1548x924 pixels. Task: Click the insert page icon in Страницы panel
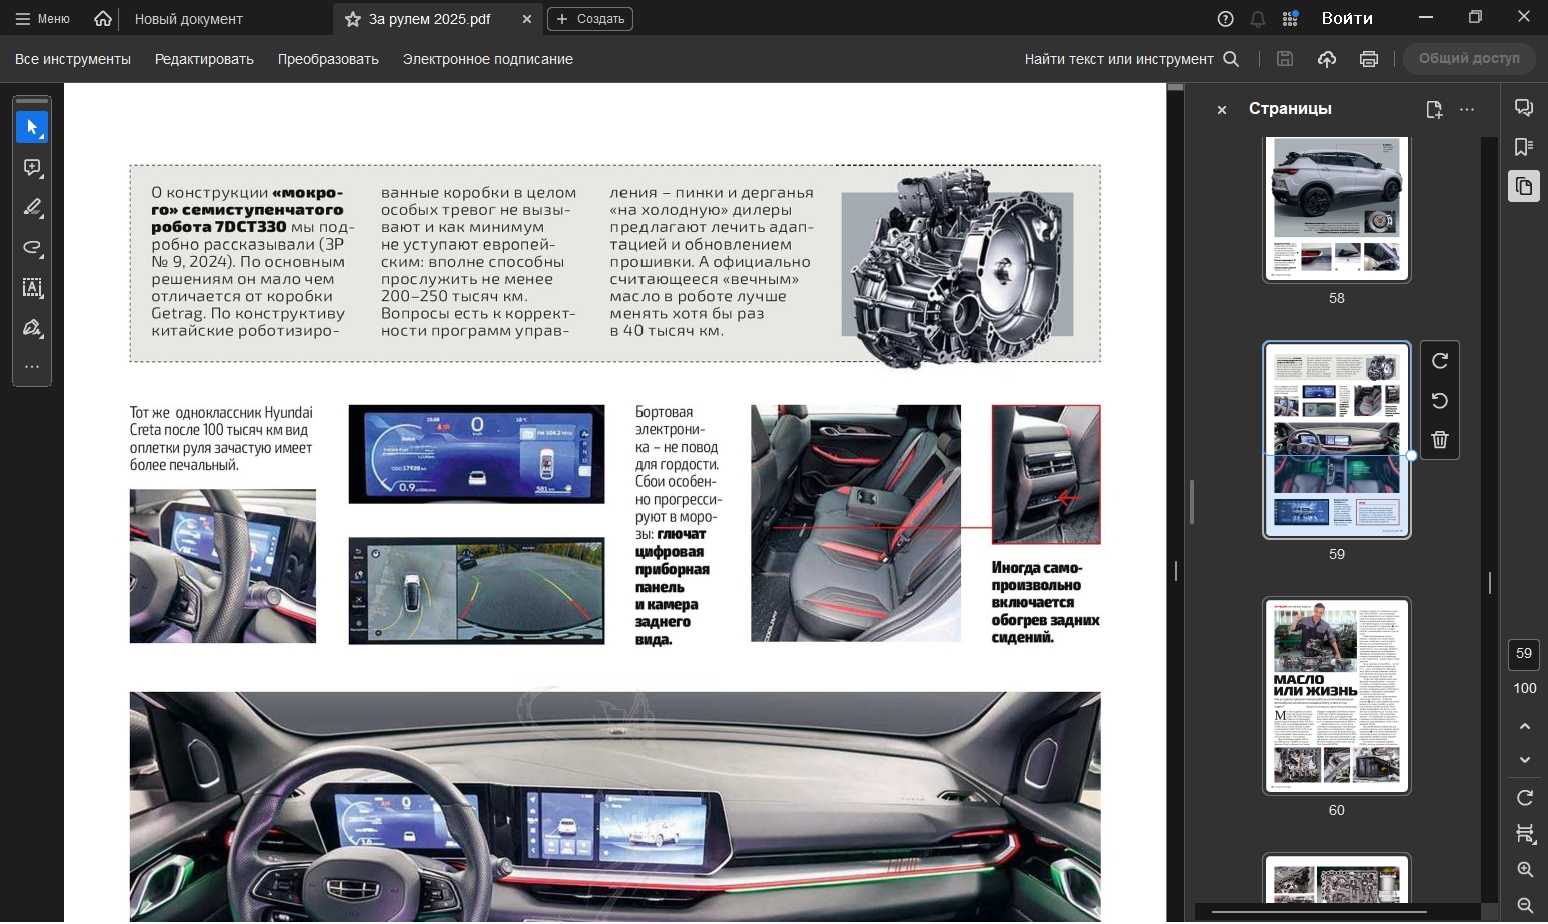pos(1434,110)
